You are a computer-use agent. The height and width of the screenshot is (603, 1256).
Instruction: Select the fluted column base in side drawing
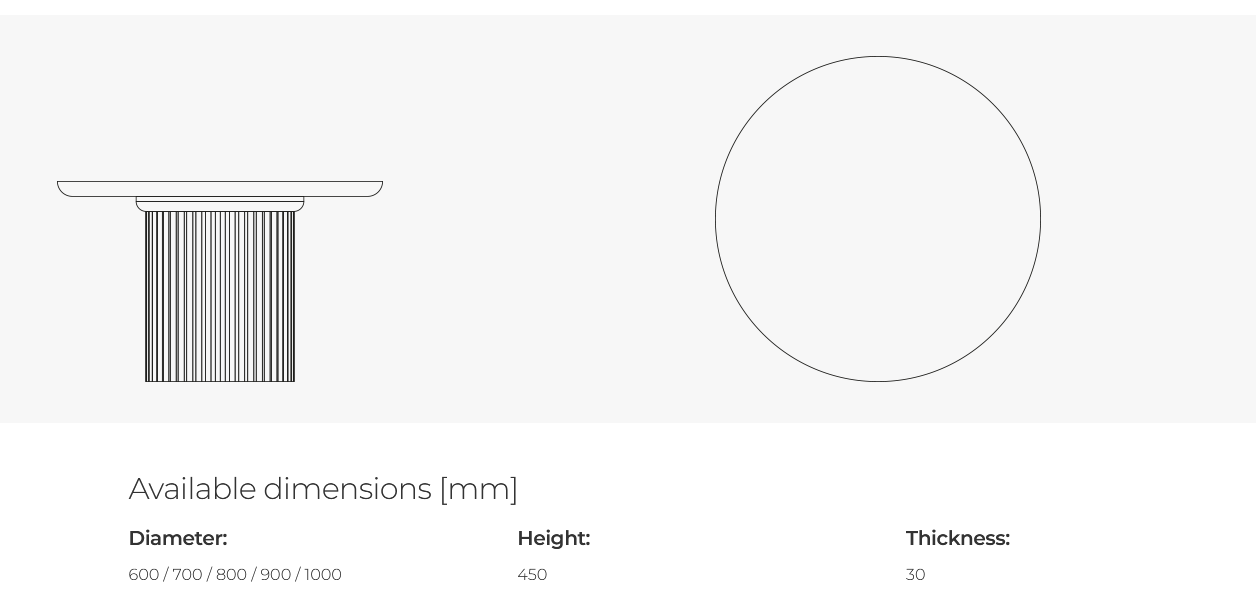(220, 296)
